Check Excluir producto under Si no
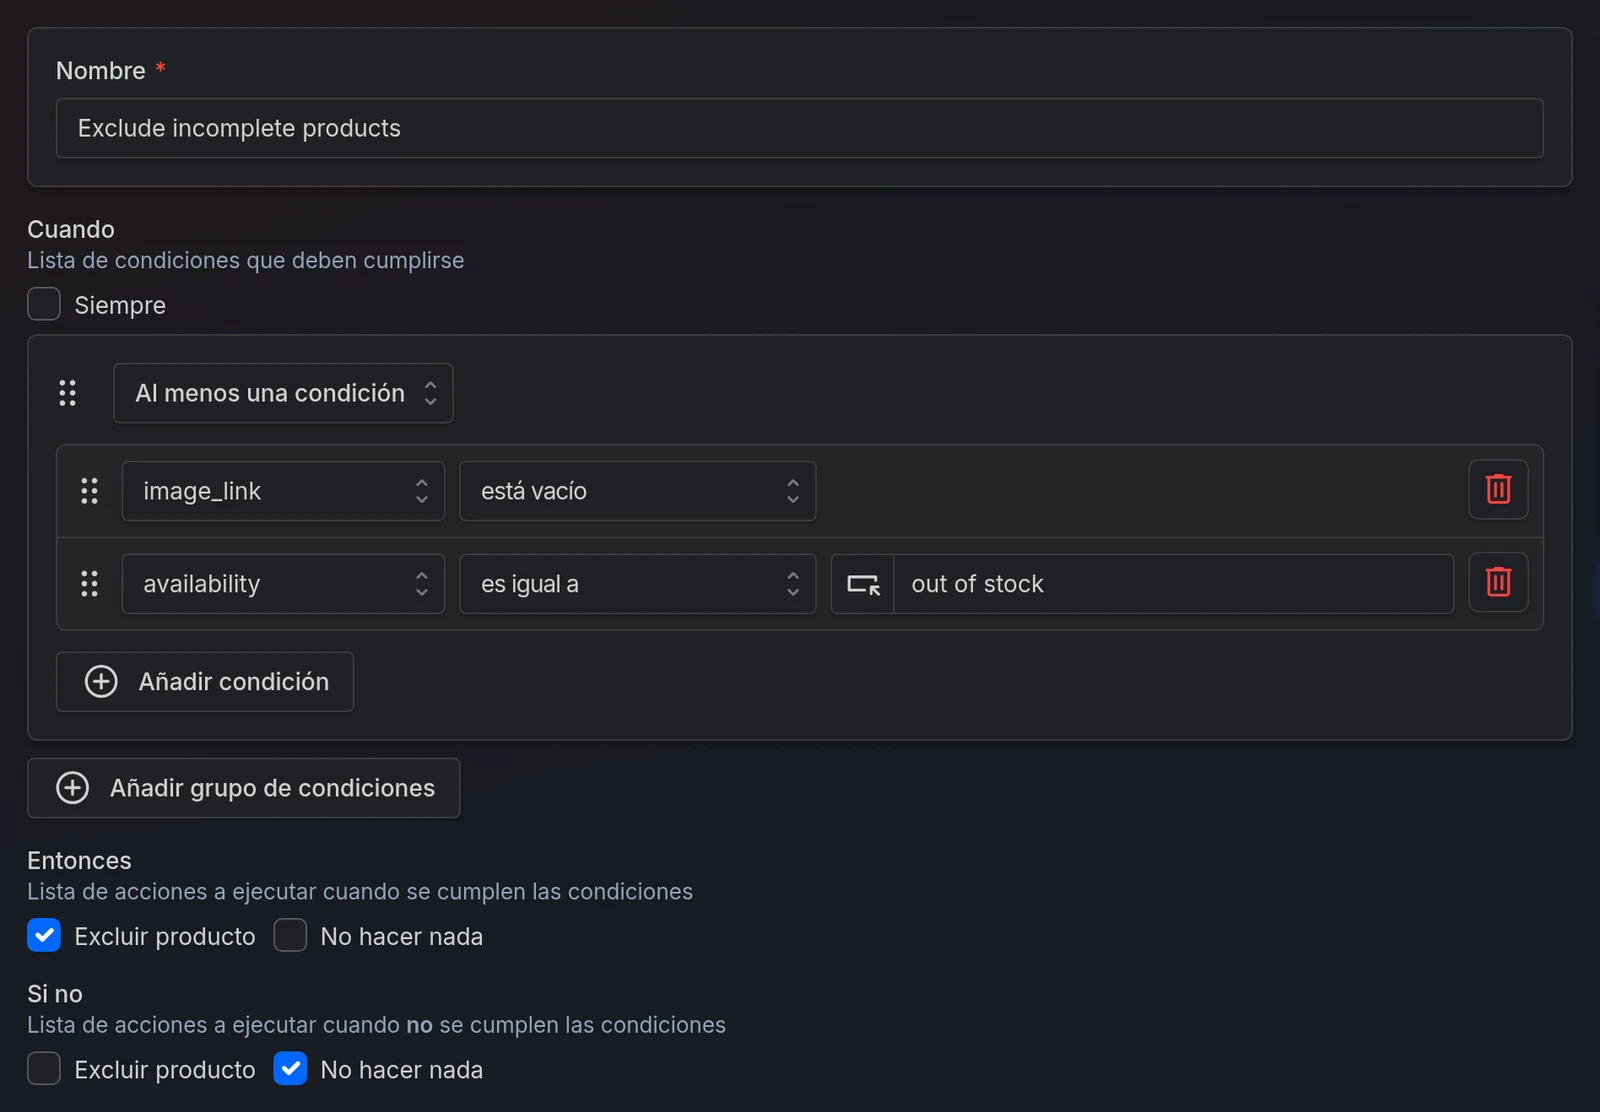Screen dimensions: 1600x1112 44,1068
